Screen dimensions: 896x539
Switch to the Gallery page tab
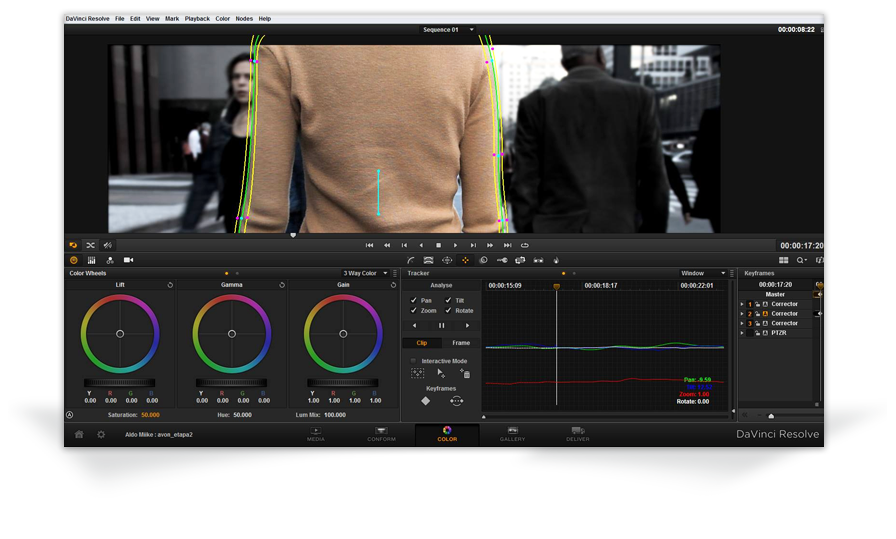point(512,435)
